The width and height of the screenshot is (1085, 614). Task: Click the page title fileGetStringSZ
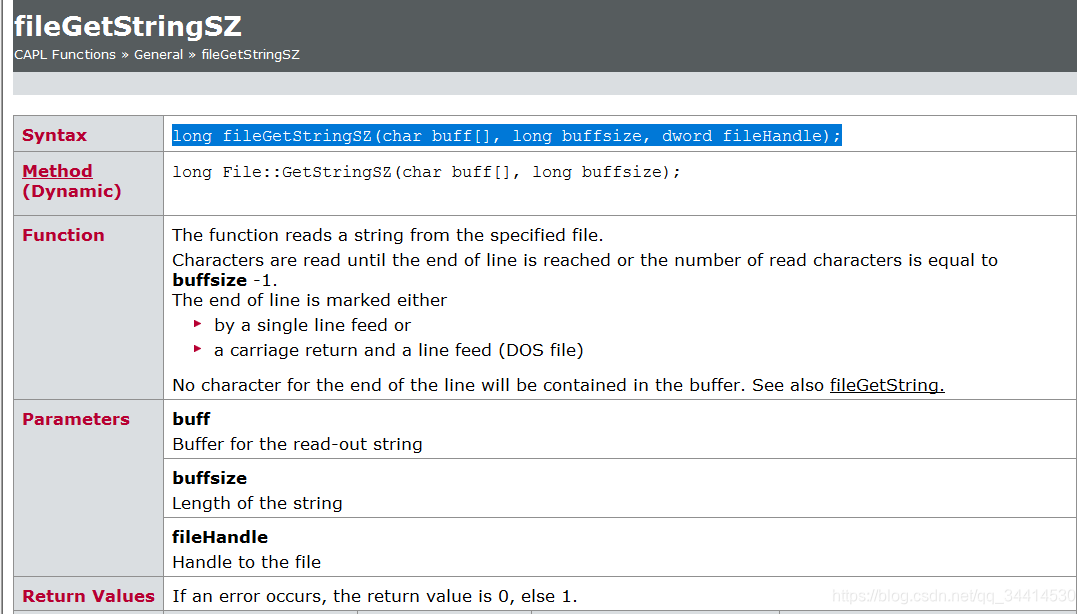click(128, 26)
